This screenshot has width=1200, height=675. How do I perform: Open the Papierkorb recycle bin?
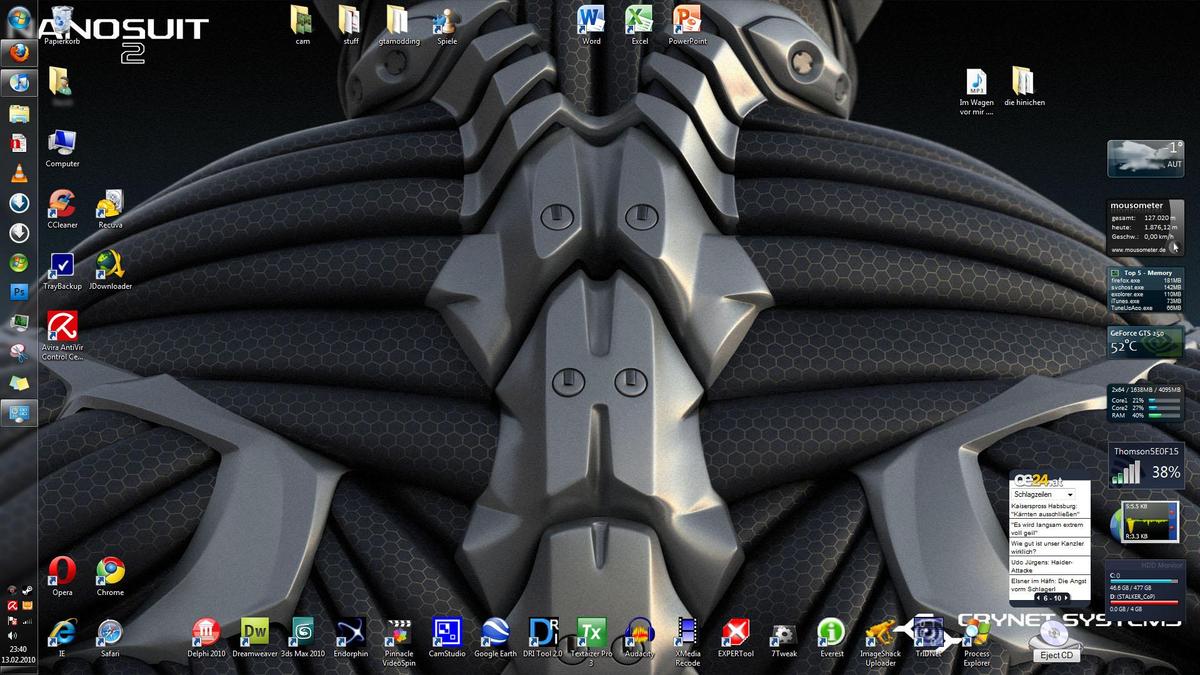(62, 20)
